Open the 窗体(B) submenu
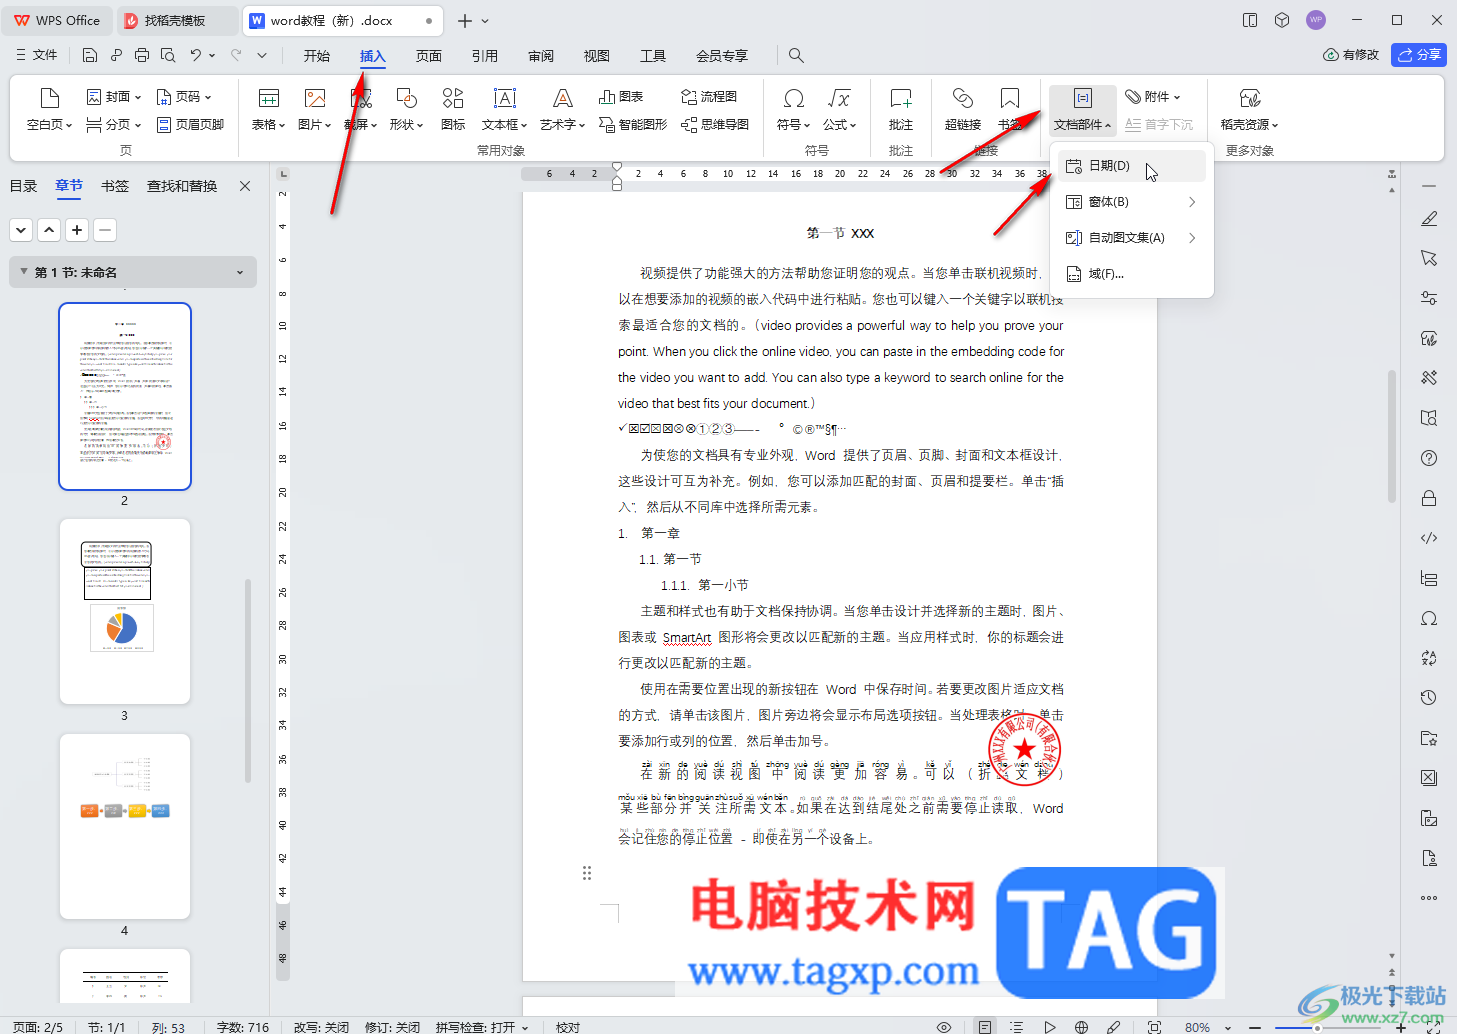This screenshot has height=1034, width=1457. 1132,202
